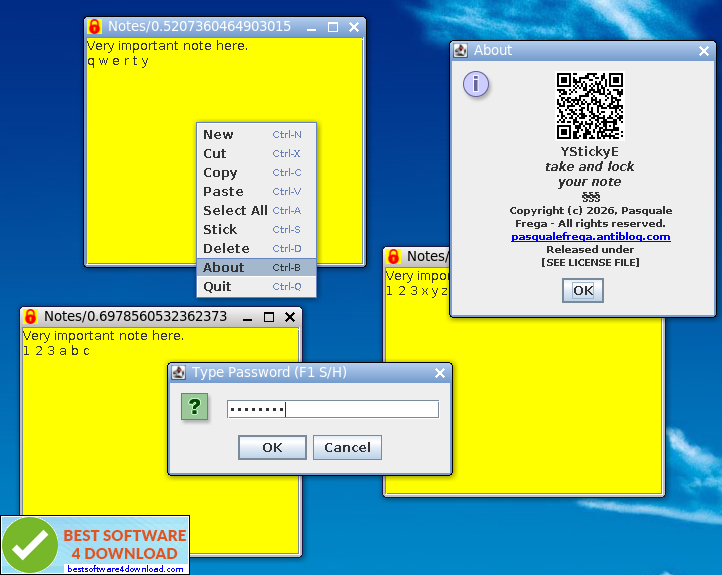Click the QR code image in About
Image resolution: width=722 pixels, height=575 pixels.
[590, 106]
